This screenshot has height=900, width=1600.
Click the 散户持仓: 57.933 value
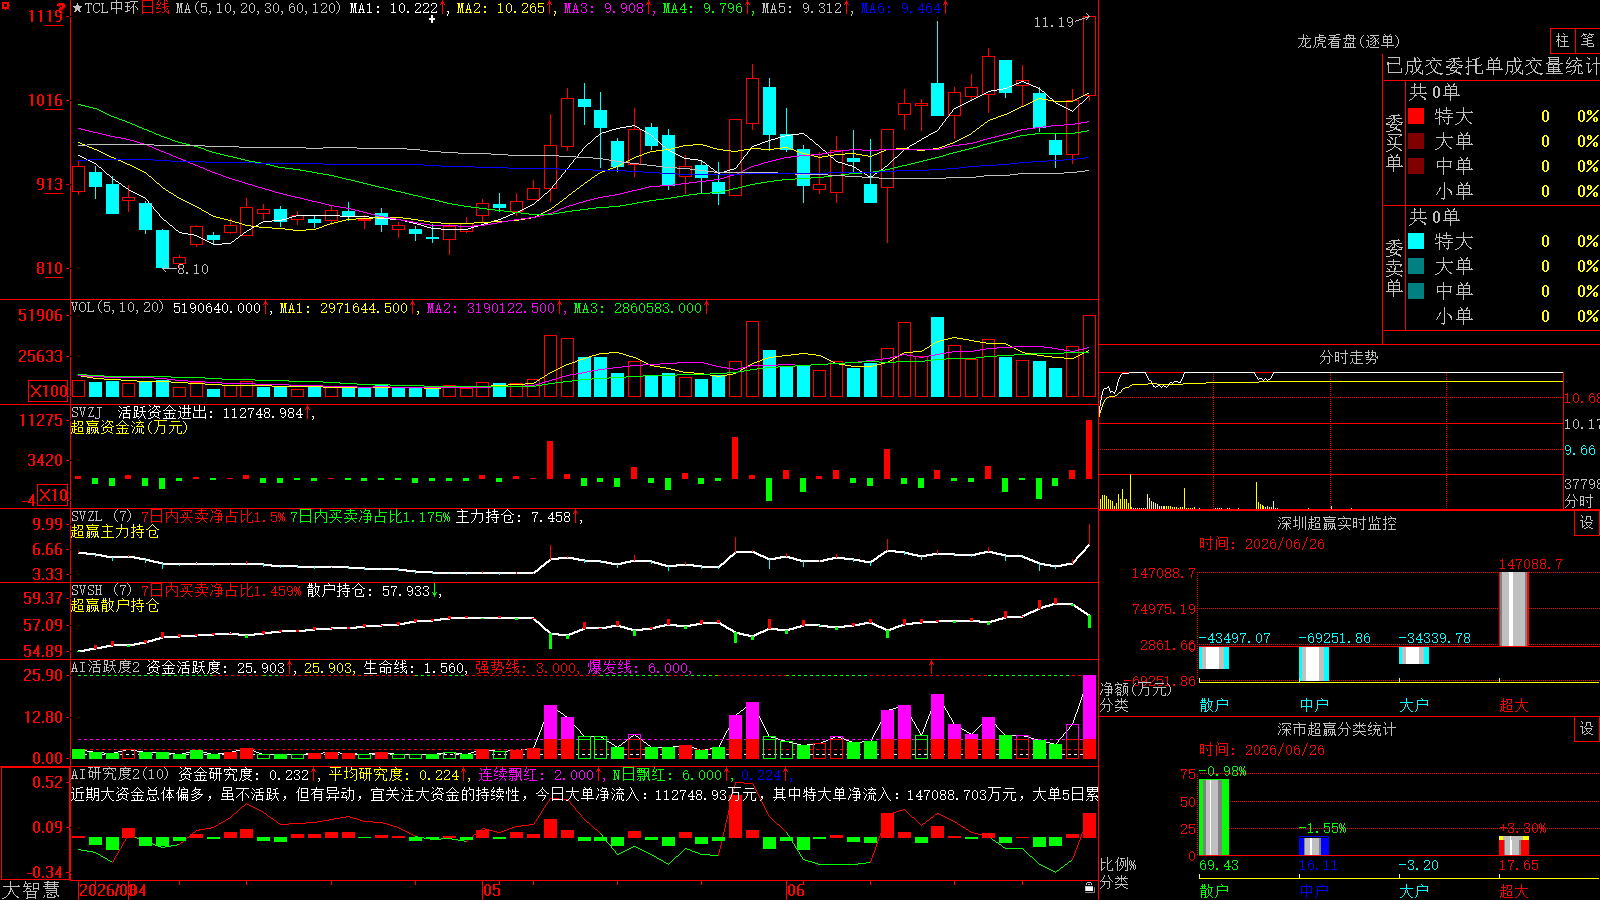coord(368,591)
